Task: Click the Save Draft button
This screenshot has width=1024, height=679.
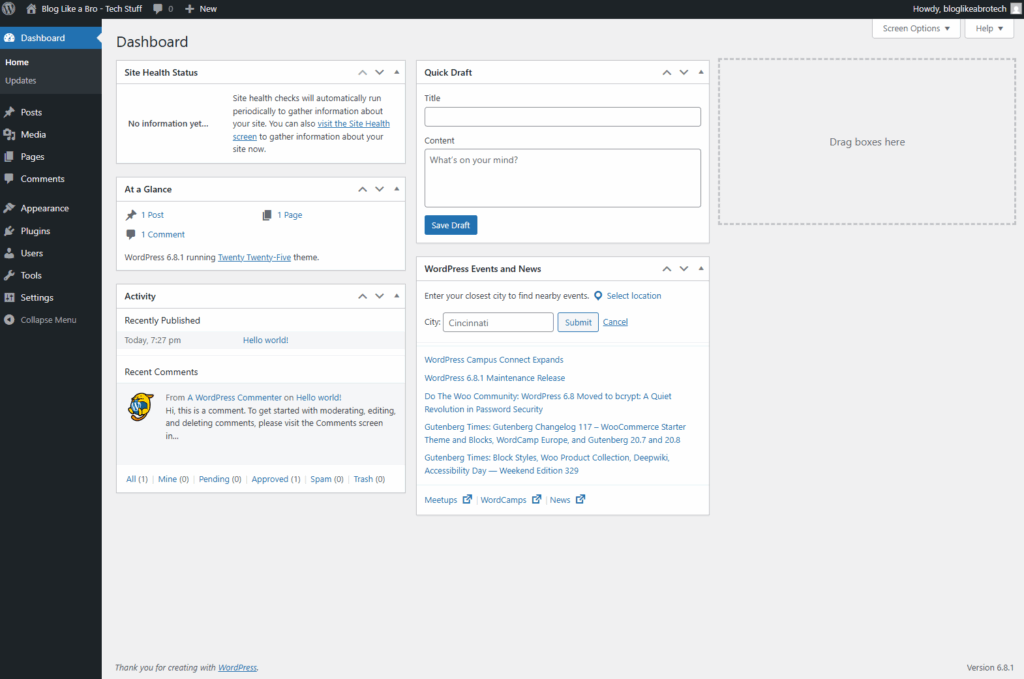Action: [x=451, y=225]
